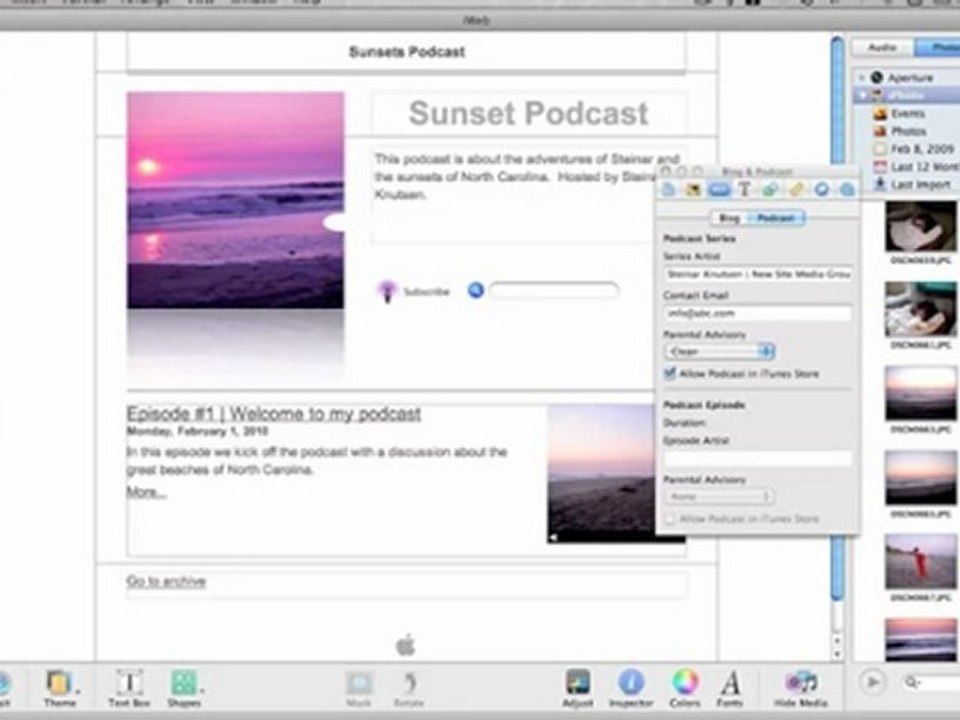Click Hide Media in the toolbar
Screen dimensions: 960x720
coord(800,688)
